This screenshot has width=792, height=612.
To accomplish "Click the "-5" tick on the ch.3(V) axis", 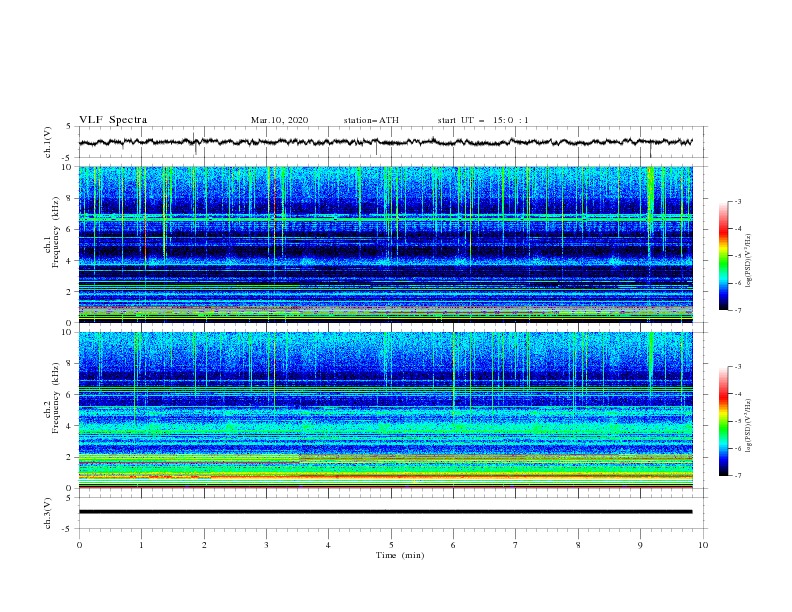I will tap(68, 529).
